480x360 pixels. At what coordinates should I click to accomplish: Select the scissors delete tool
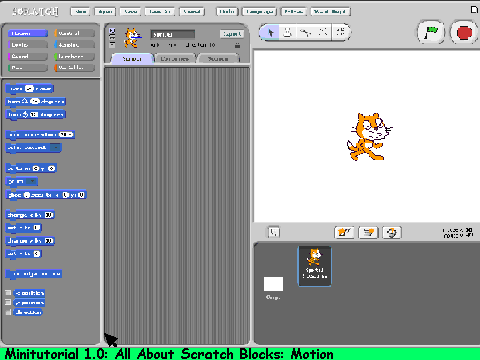coord(305,32)
